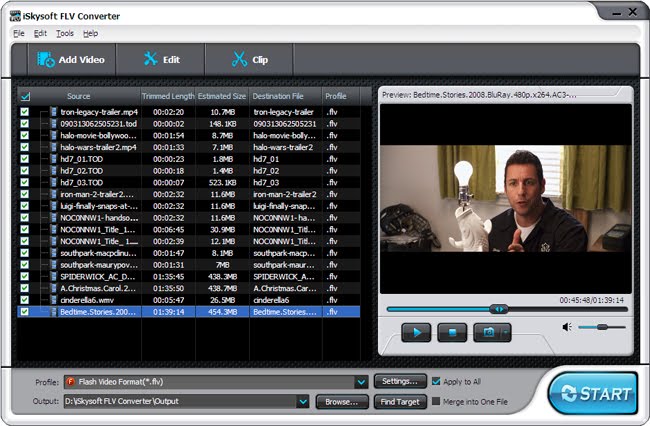Uncheck tron-legacy-trailer.mp4 checkbox
Viewport: 650px width, 426px height.
coord(24,112)
